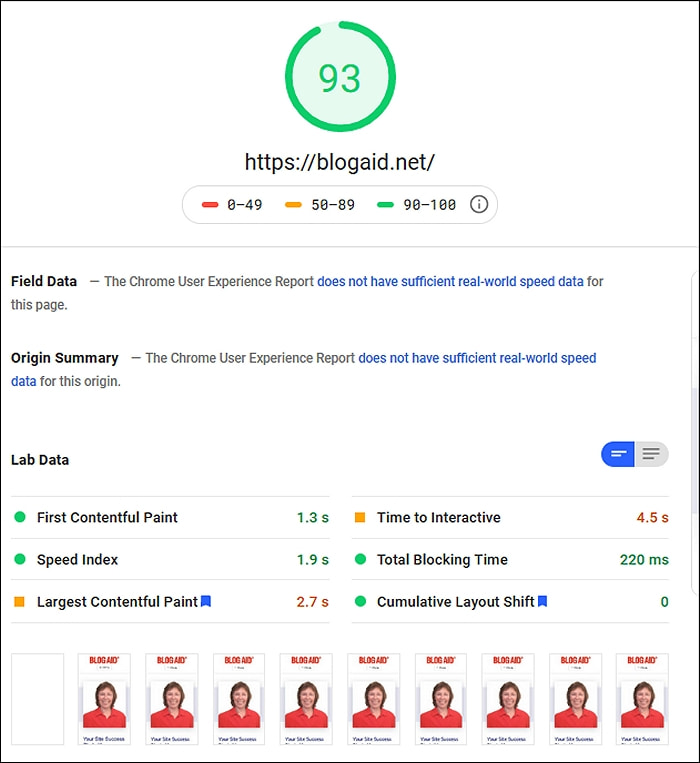Click the 4.5 s value
This screenshot has height=763, width=700.
click(652, 517)
